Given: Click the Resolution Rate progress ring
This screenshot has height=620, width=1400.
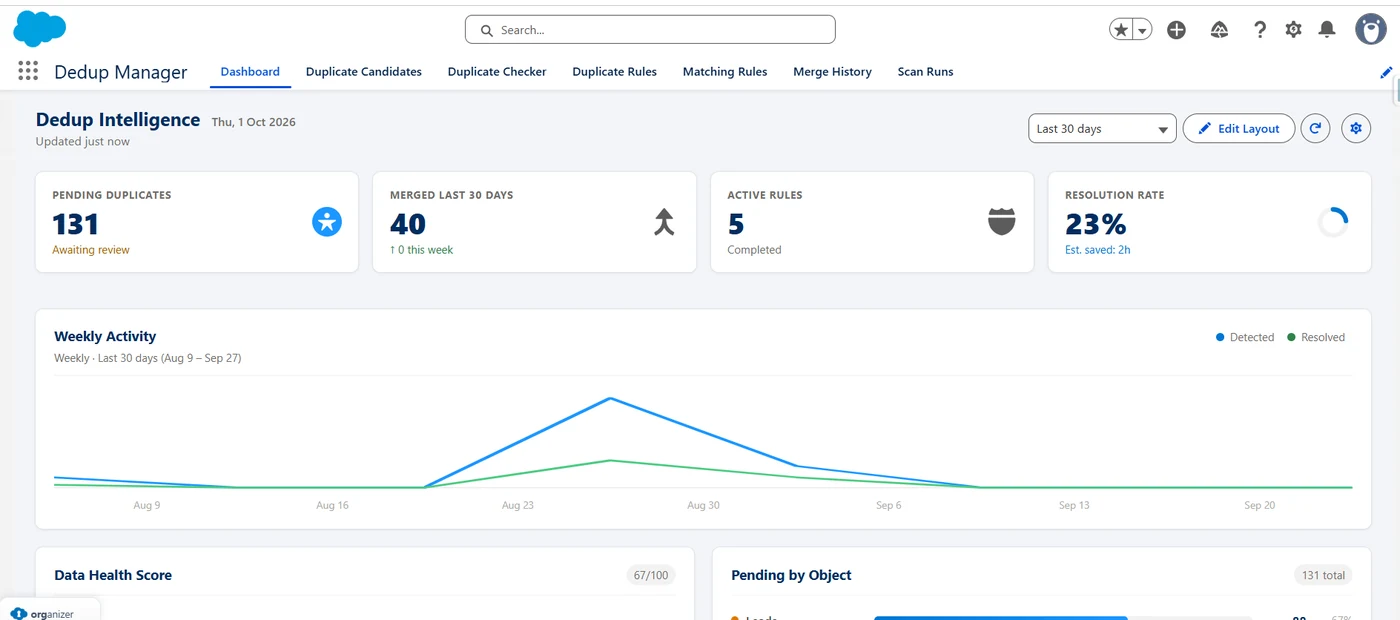Looking at the screenshot, I should click(x=1333, y=222).
